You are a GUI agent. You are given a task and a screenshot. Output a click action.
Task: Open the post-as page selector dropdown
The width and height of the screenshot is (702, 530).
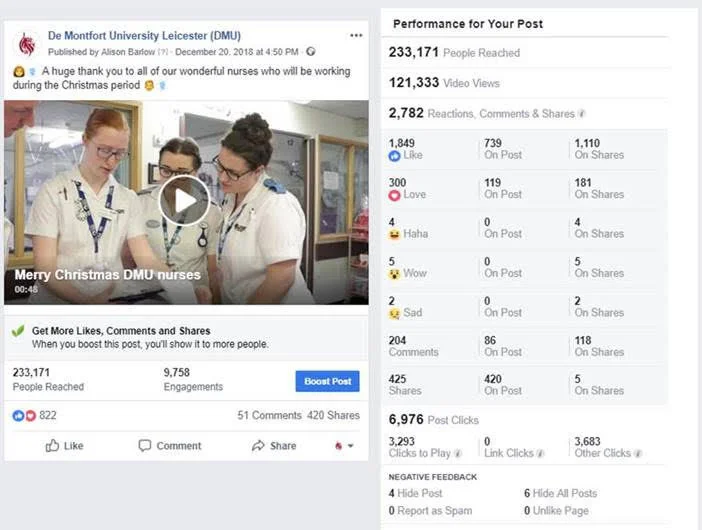pos(344,445)
